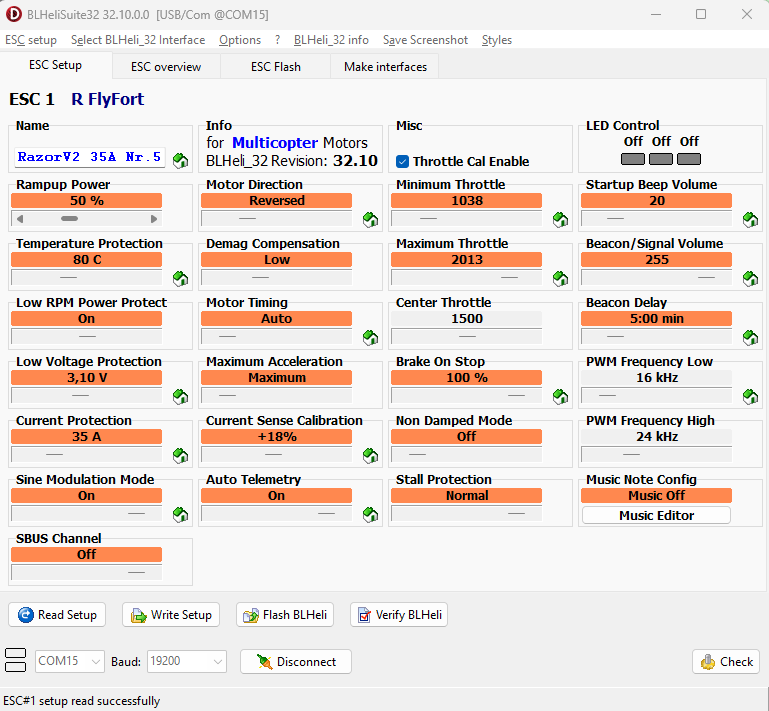Viewport: 769px width, 711px height.
Task: Click the Multicopter link in Info
Action: pyautogui.click(x=275, y=143)
